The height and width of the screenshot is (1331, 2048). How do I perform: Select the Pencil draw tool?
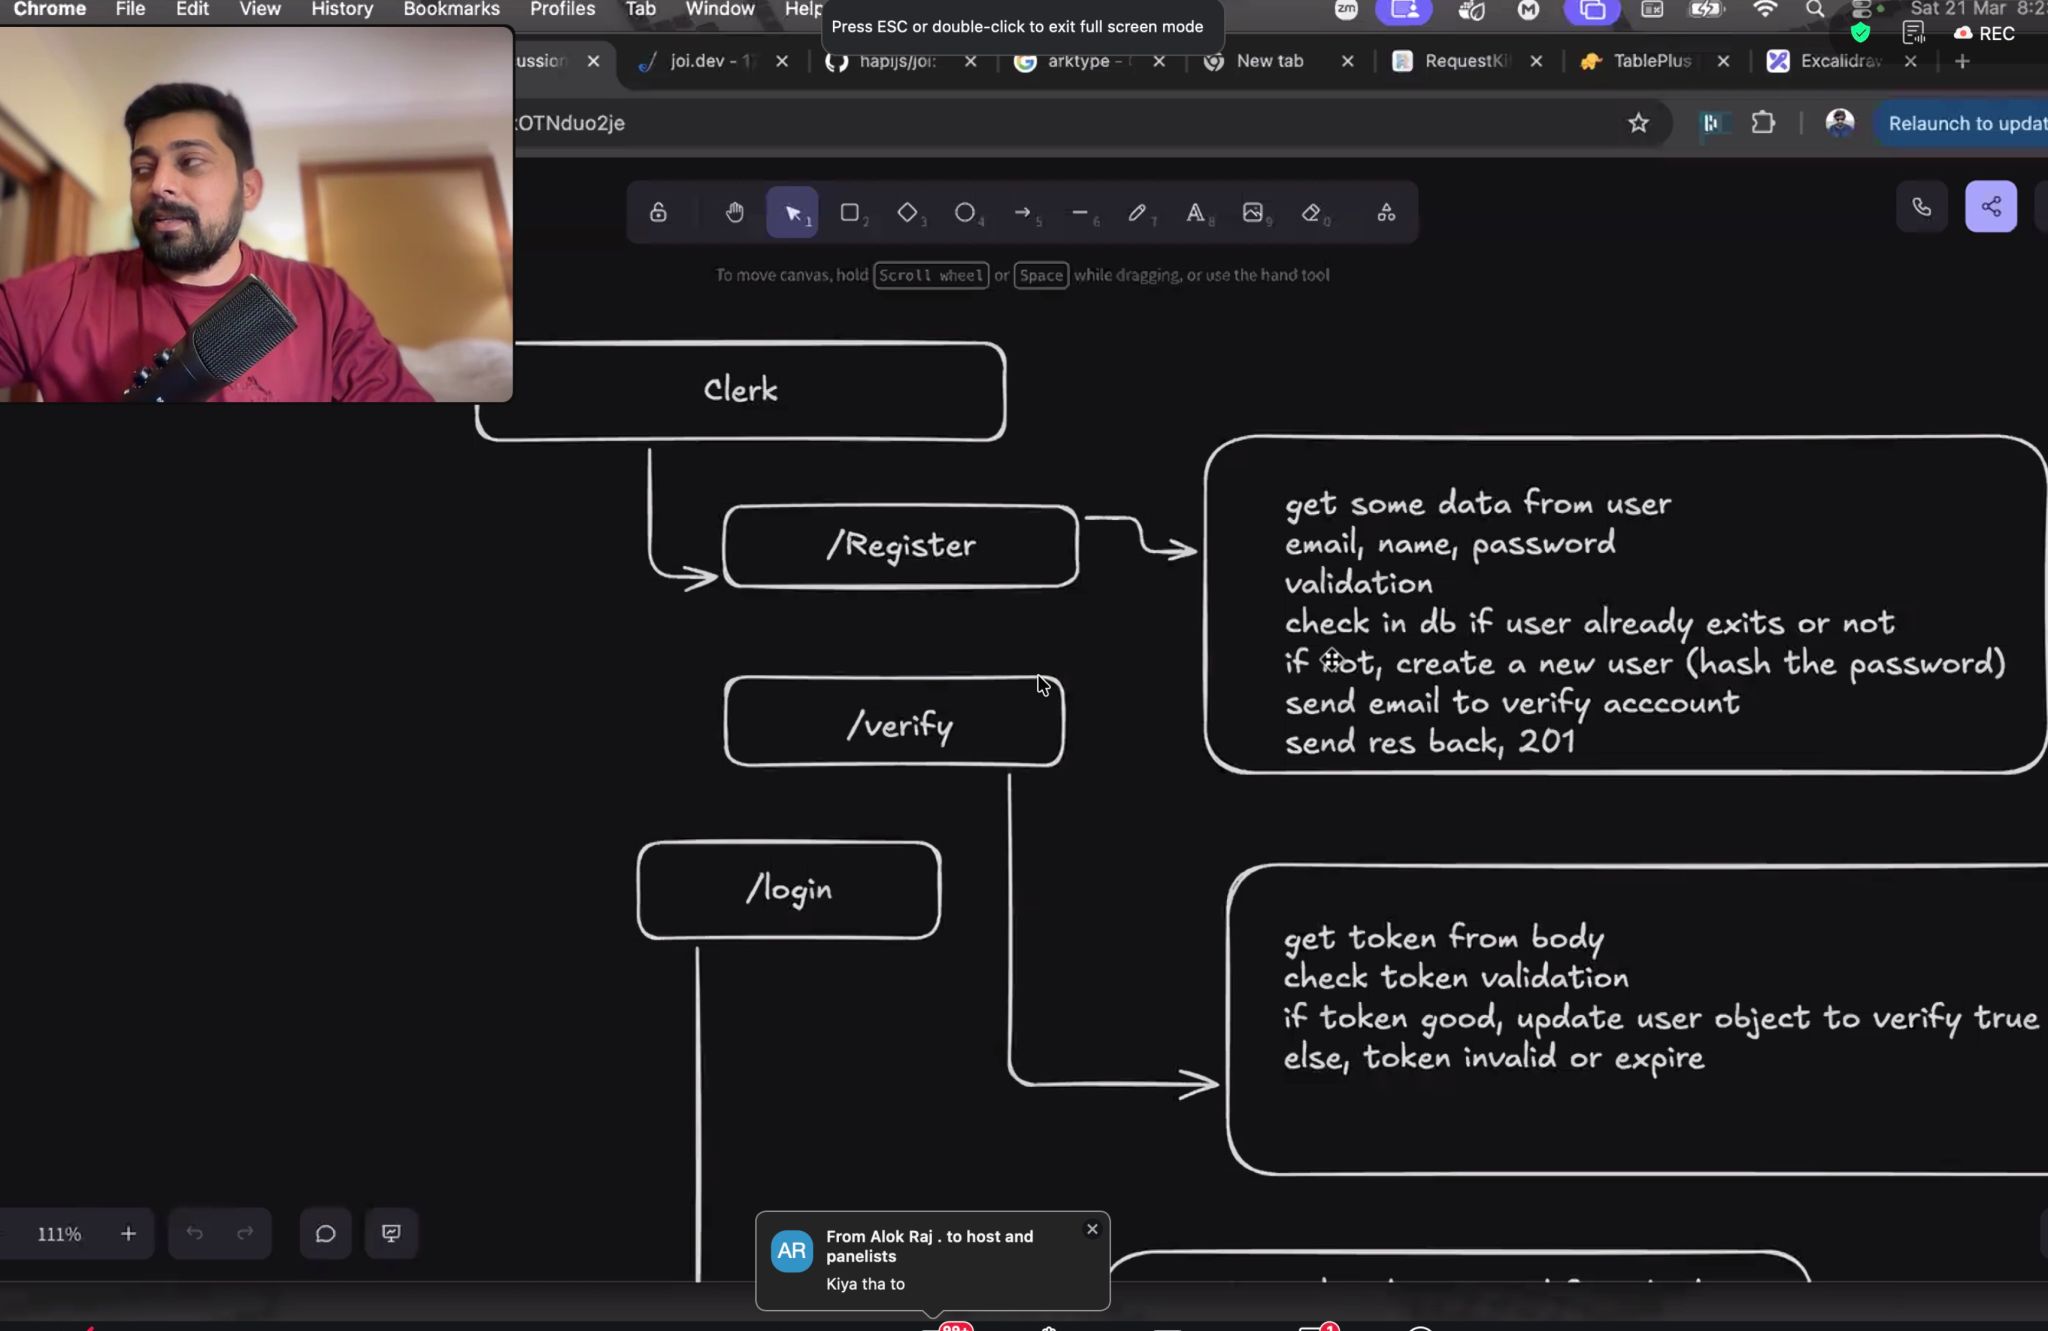click(x=1137, y=212)
